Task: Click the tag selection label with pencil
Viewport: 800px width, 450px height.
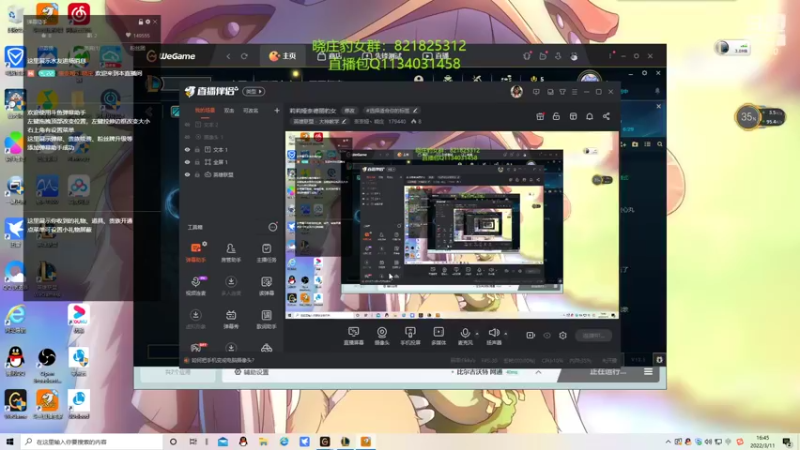Action: tap(391, 110)
